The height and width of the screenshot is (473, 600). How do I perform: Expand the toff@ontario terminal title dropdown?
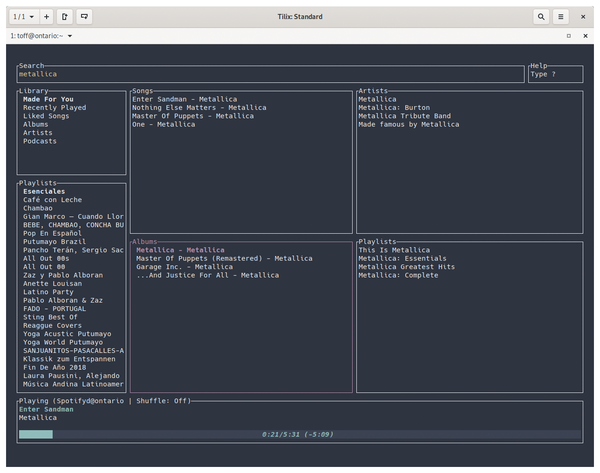click(x=70, y=36)
